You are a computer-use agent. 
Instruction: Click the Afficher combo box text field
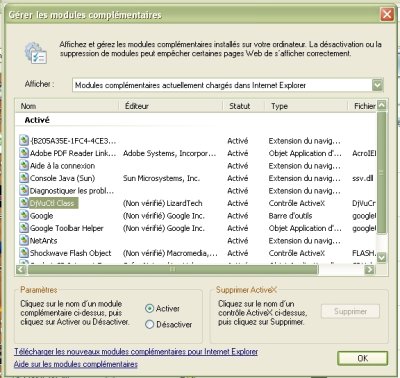(x=222, y=85)
